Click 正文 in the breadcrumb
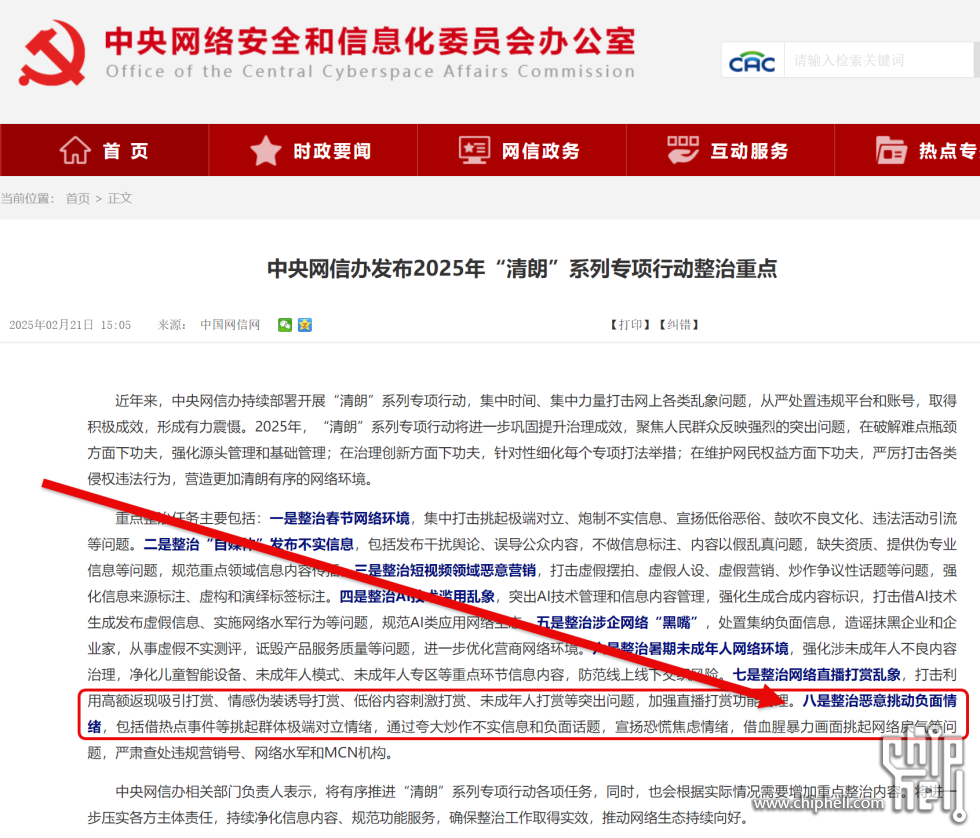The width and height of the screenshot is (980, 838). tap(120, 198)
